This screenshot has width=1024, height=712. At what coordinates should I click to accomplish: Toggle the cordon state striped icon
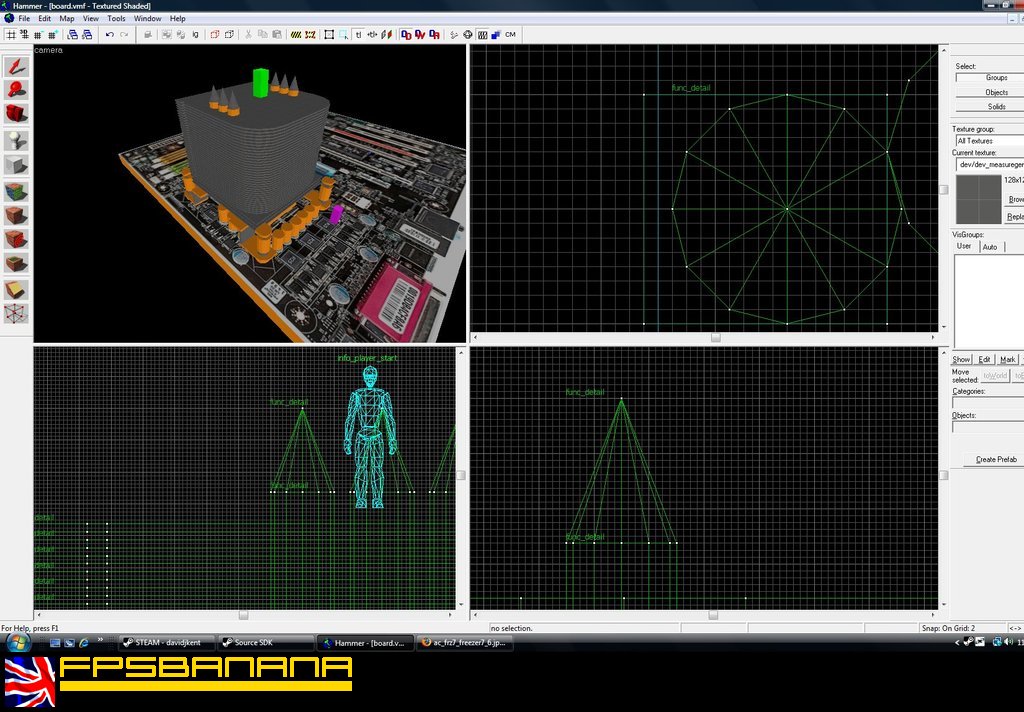point(296,35)
